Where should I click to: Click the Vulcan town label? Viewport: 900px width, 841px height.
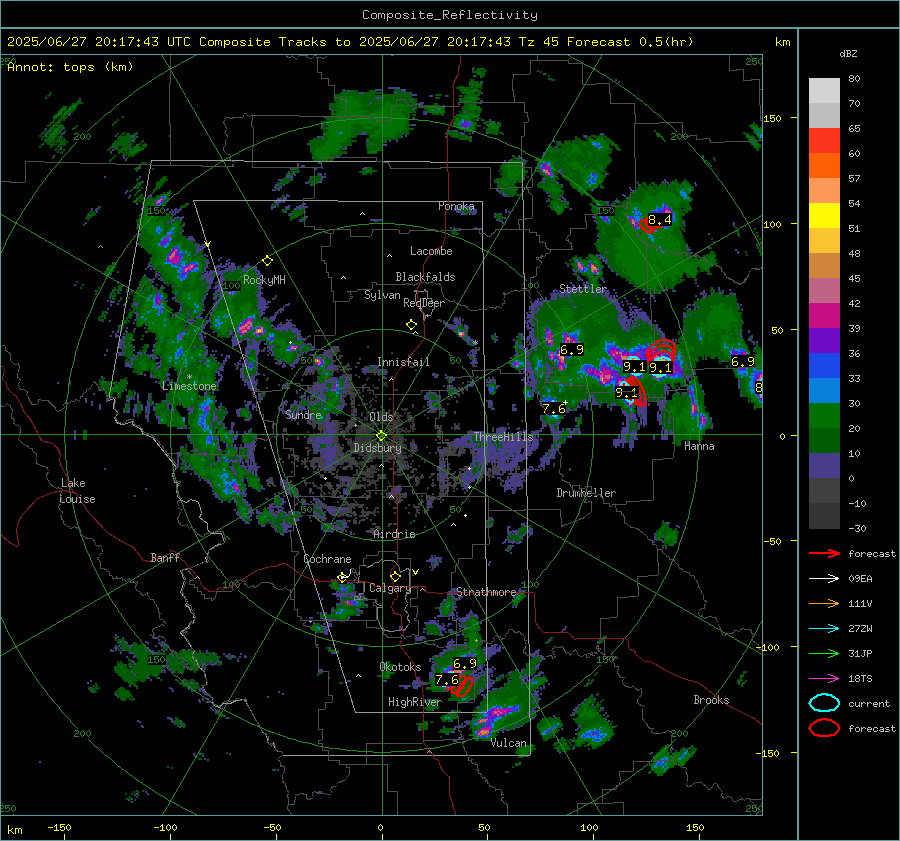point(508,743)
